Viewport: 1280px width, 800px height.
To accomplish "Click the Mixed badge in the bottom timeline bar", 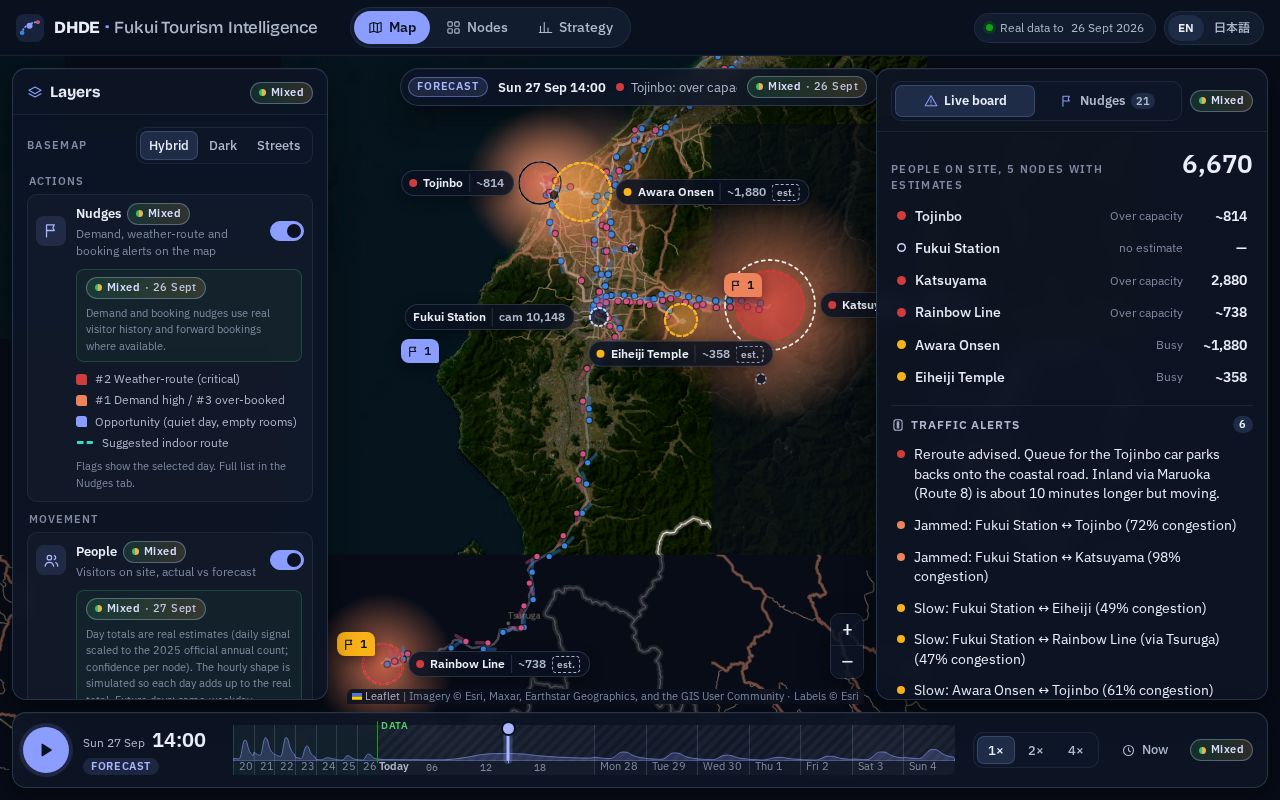I will [1221, 750].
